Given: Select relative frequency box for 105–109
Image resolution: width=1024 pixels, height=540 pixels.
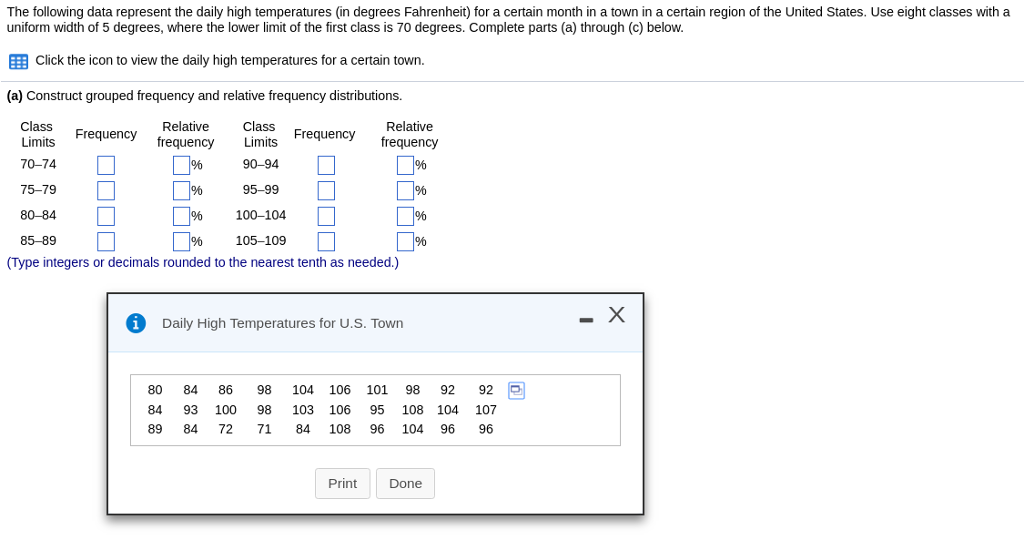Looking at the screenshot, I should coord(406,242).
